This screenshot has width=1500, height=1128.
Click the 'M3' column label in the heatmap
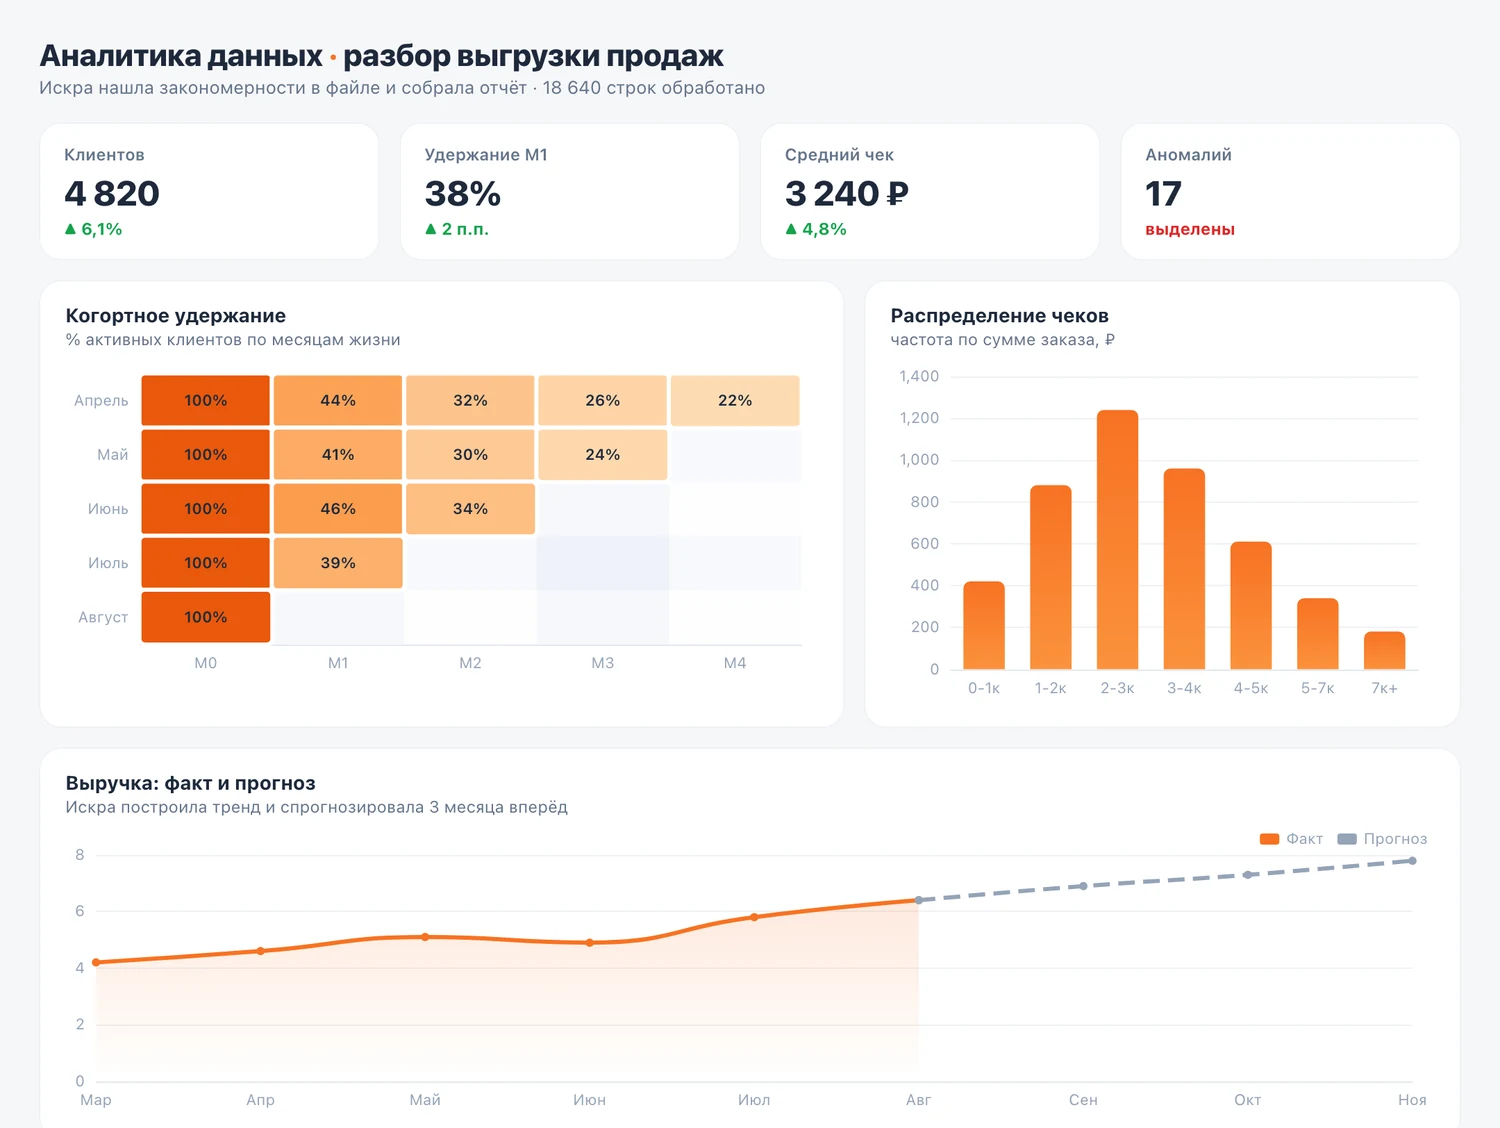[x=603, y=663]
